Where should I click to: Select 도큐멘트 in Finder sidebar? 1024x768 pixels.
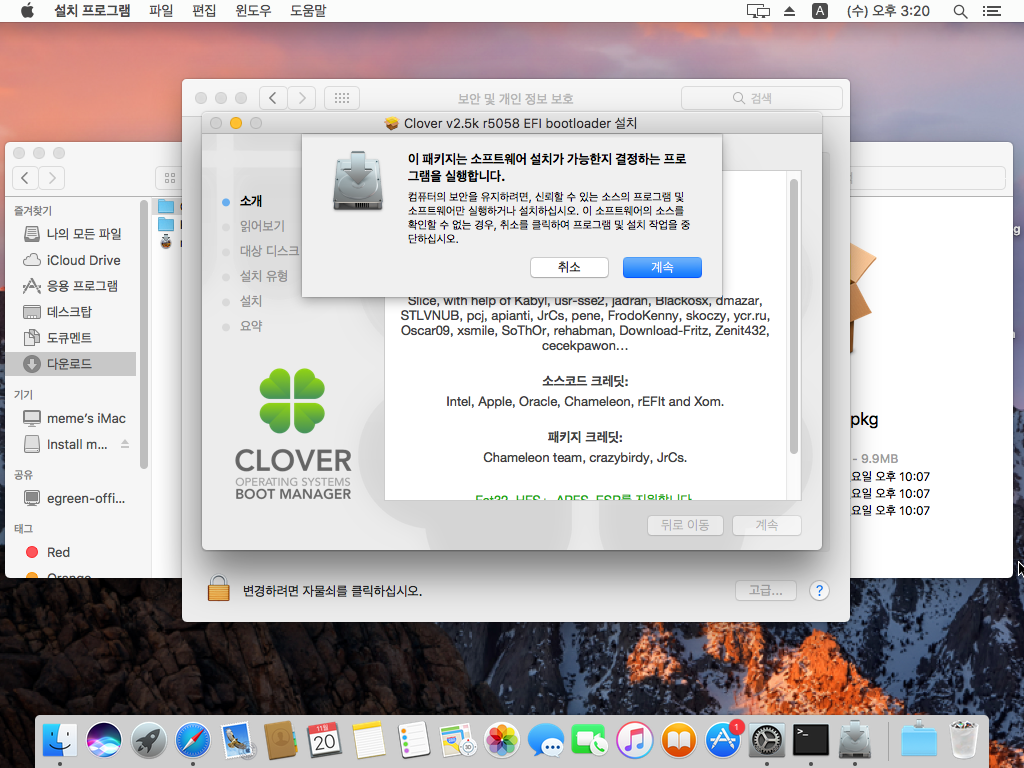coord(72,338)
